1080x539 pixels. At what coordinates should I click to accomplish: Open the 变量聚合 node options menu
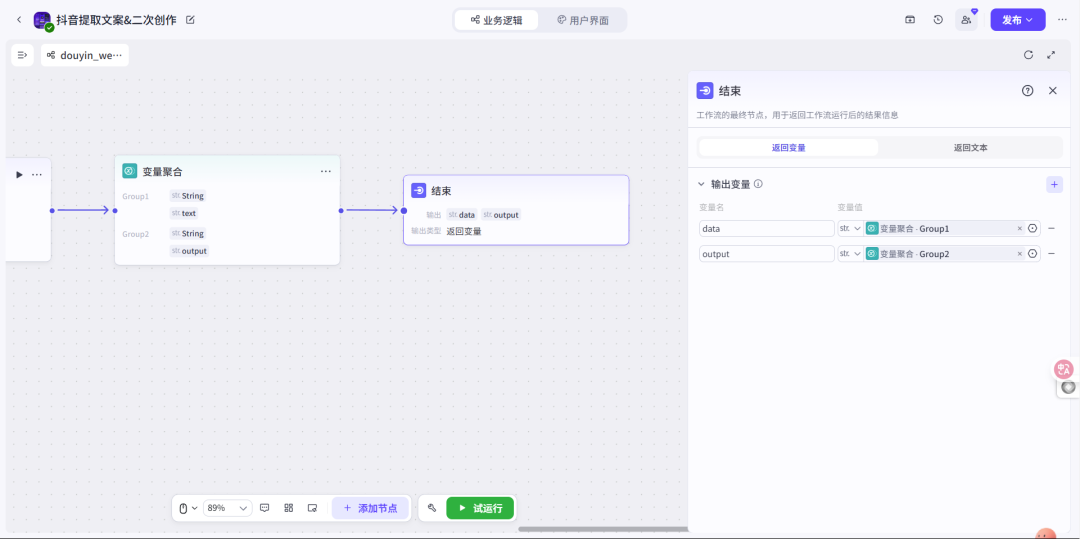coord(326,171)
